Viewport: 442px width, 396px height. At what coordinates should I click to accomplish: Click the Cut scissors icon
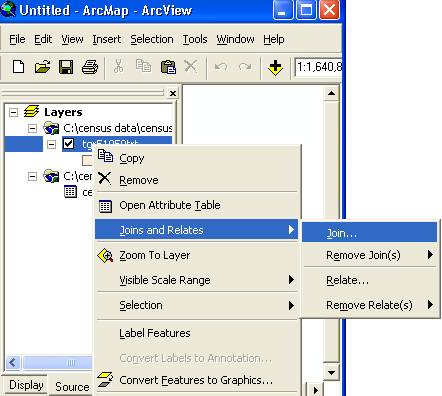[118, 66]
